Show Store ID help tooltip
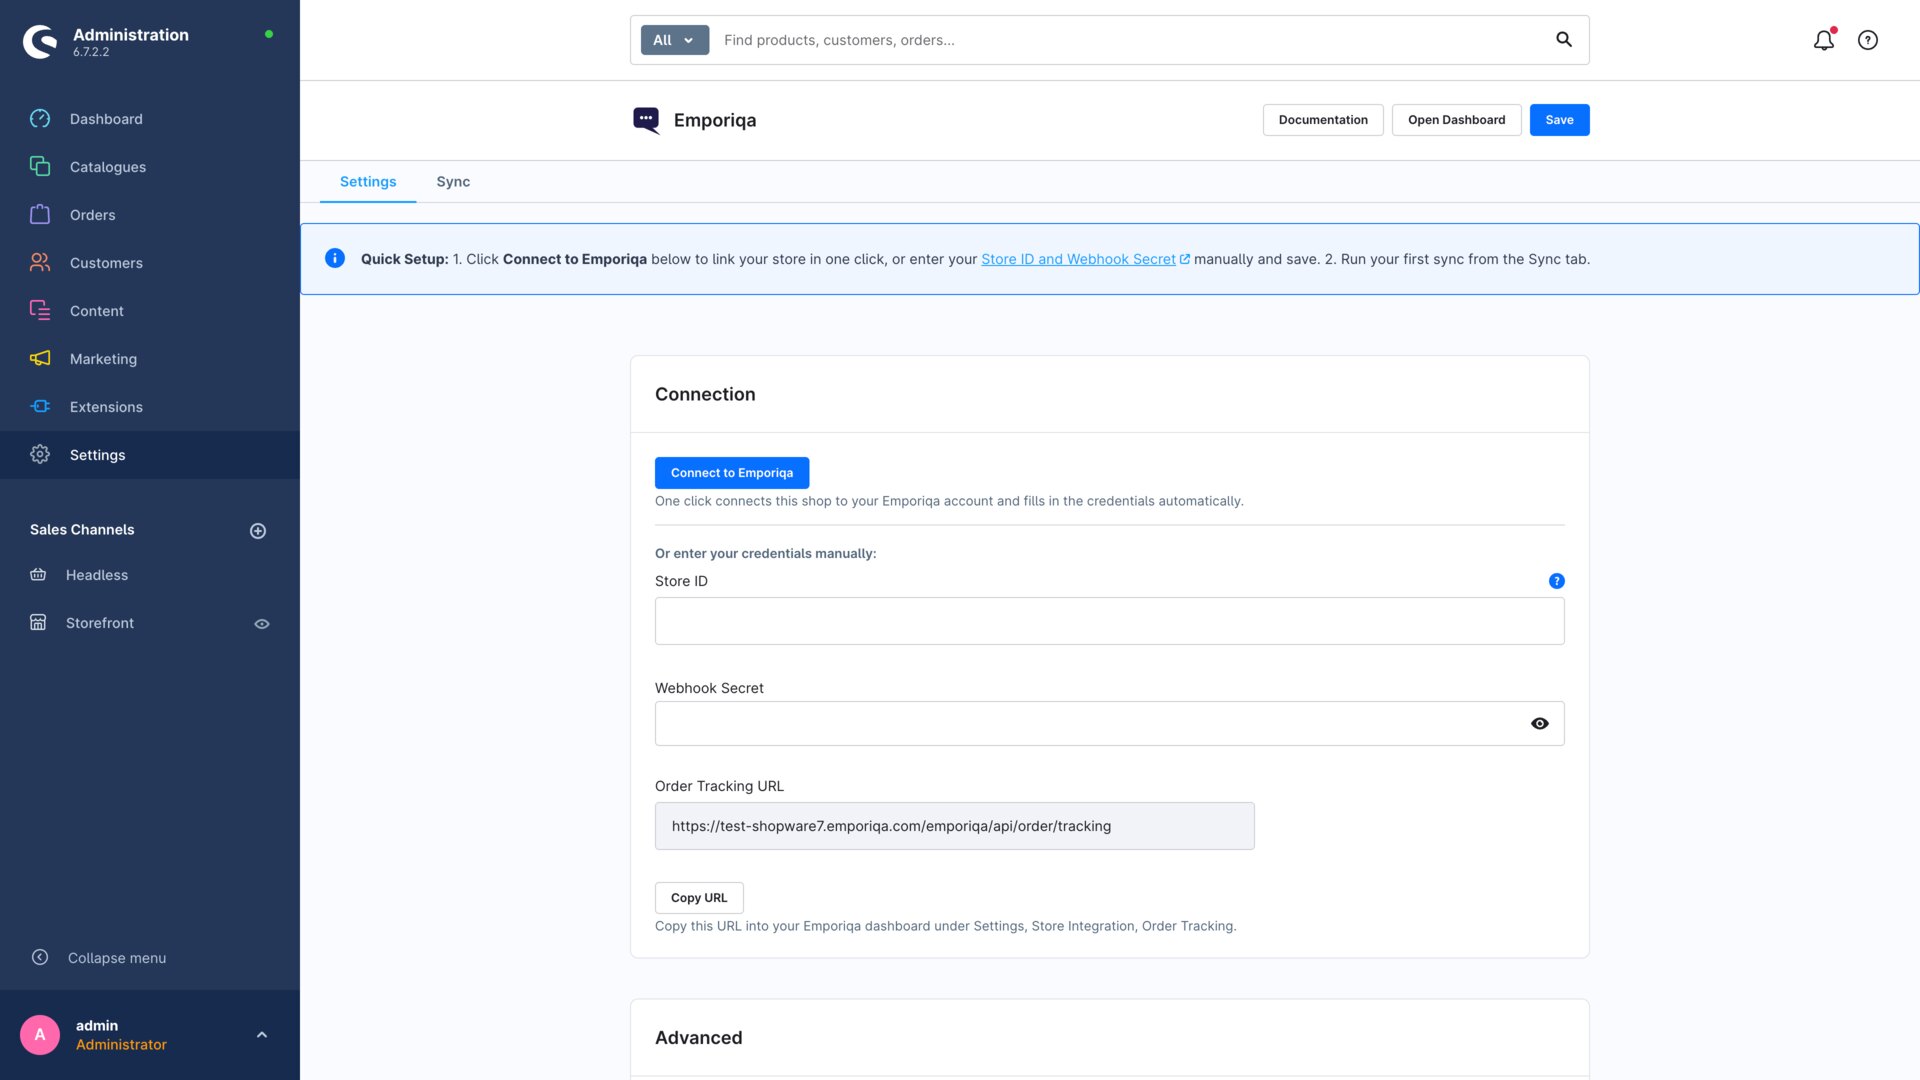 [1557, 581]
